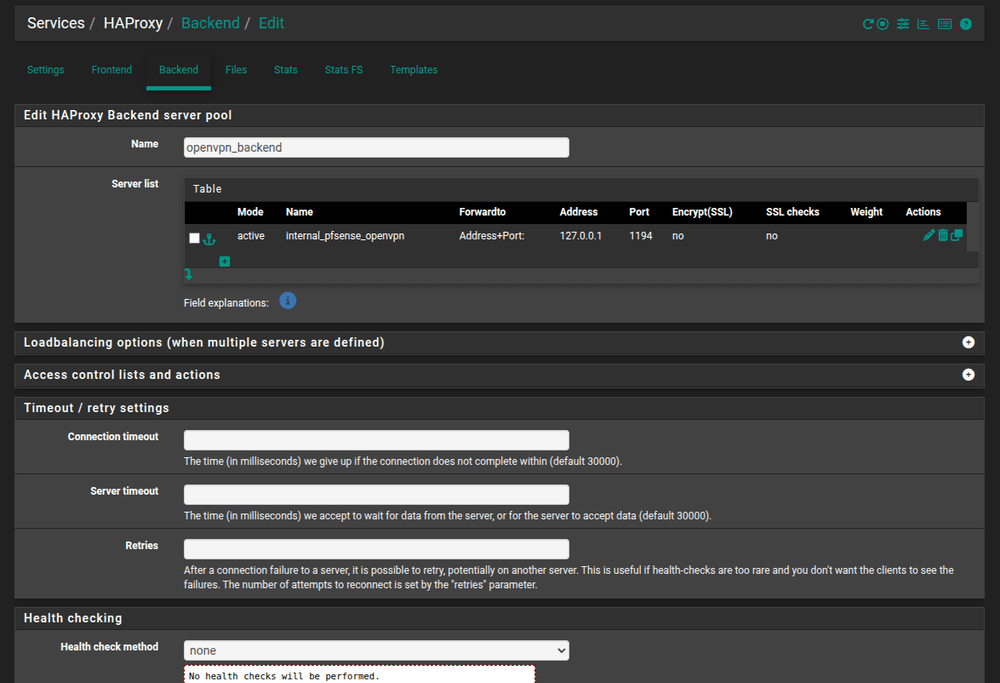Show field explanations info icon
This screenshot has height=683, width=1000.
[x=288, y=300]
